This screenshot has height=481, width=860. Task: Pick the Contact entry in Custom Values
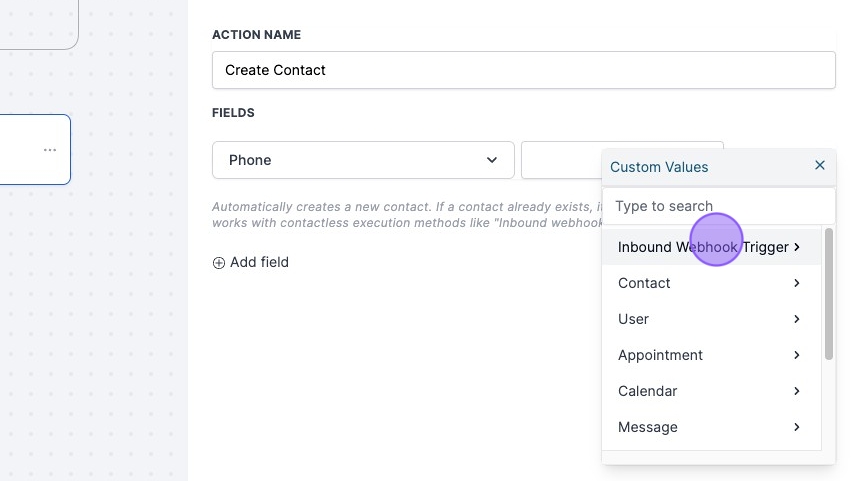(644, 283)
